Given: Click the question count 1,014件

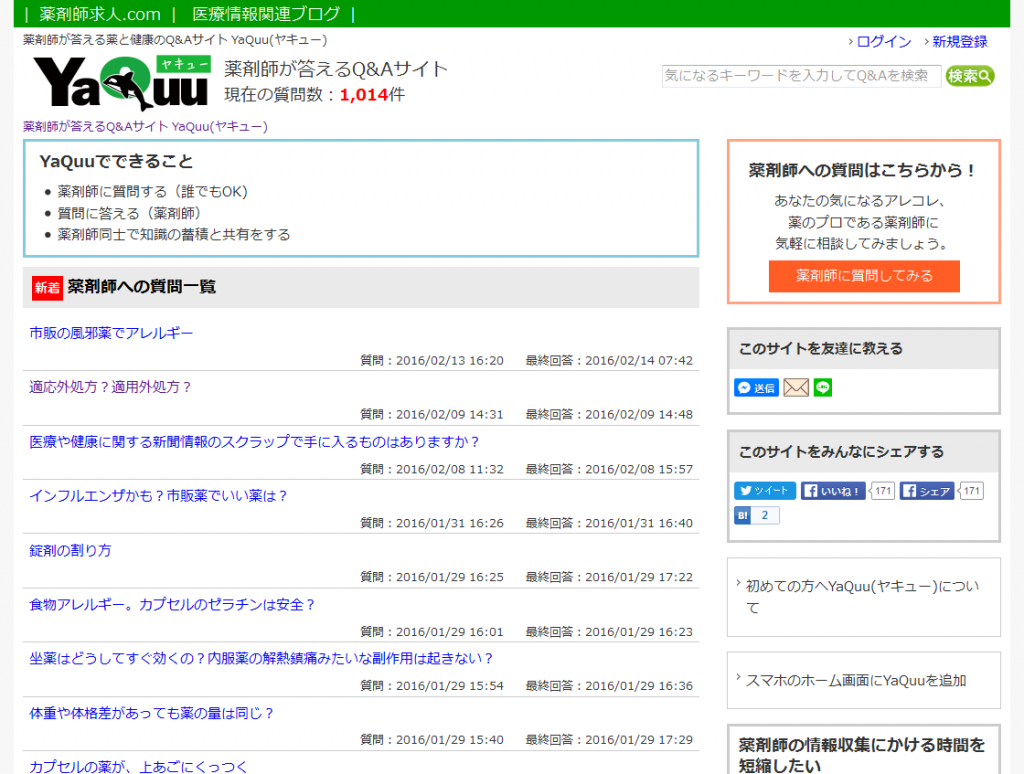Looking at the screenshot, I should point(372,95).
